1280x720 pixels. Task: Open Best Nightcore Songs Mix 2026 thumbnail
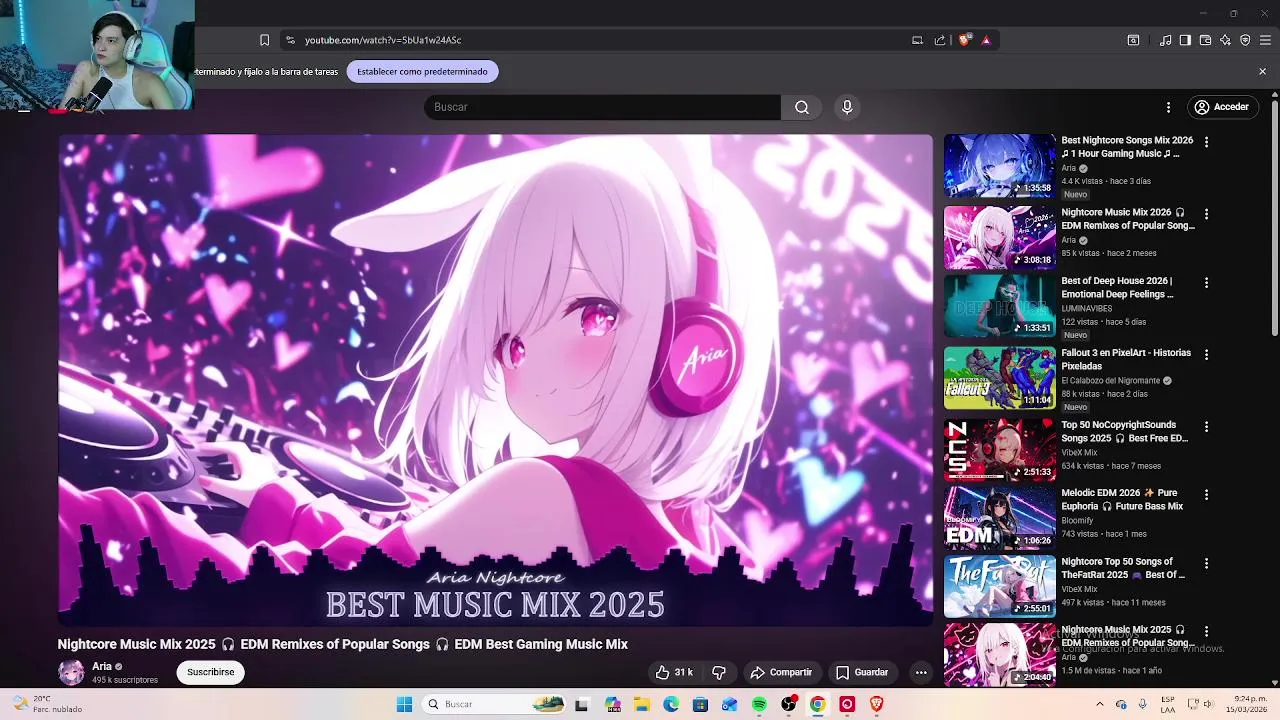click(1000, 166)
